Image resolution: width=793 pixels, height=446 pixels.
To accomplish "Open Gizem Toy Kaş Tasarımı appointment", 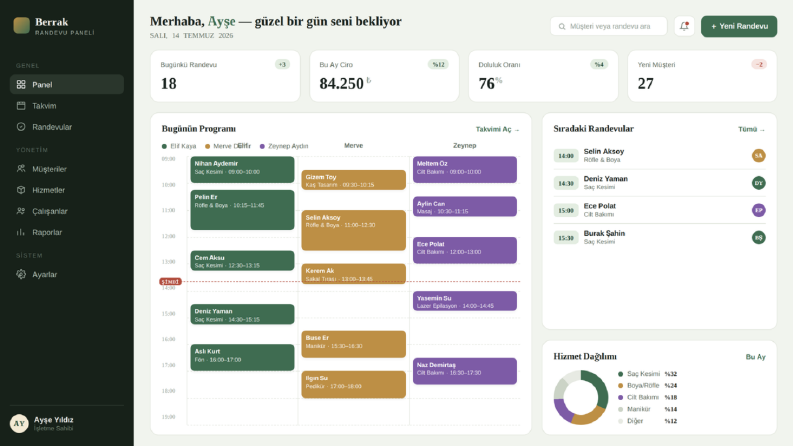I will (354, 180).
